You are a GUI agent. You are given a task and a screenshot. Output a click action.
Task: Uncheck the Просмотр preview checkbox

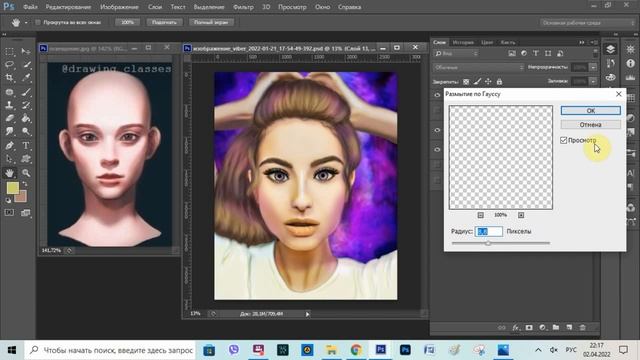(x=564, y=140)
